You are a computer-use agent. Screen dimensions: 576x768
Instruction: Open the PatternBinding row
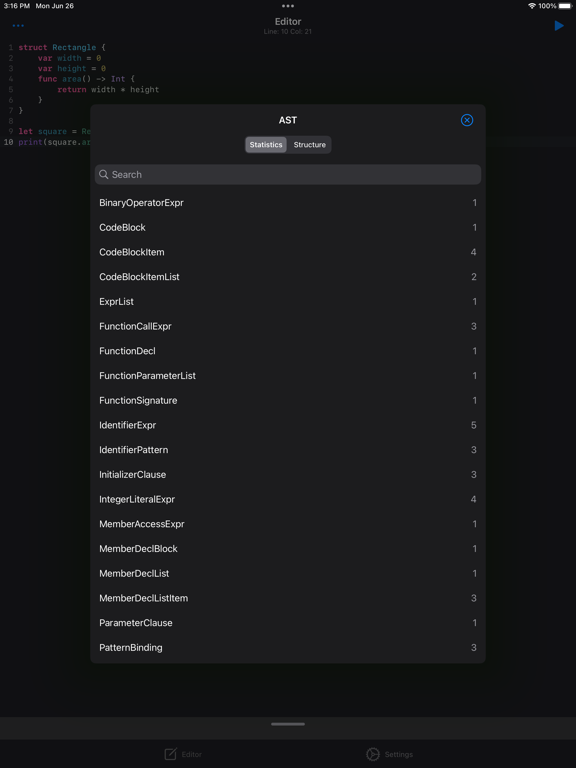pyautogui.click(x=288, y=648)
